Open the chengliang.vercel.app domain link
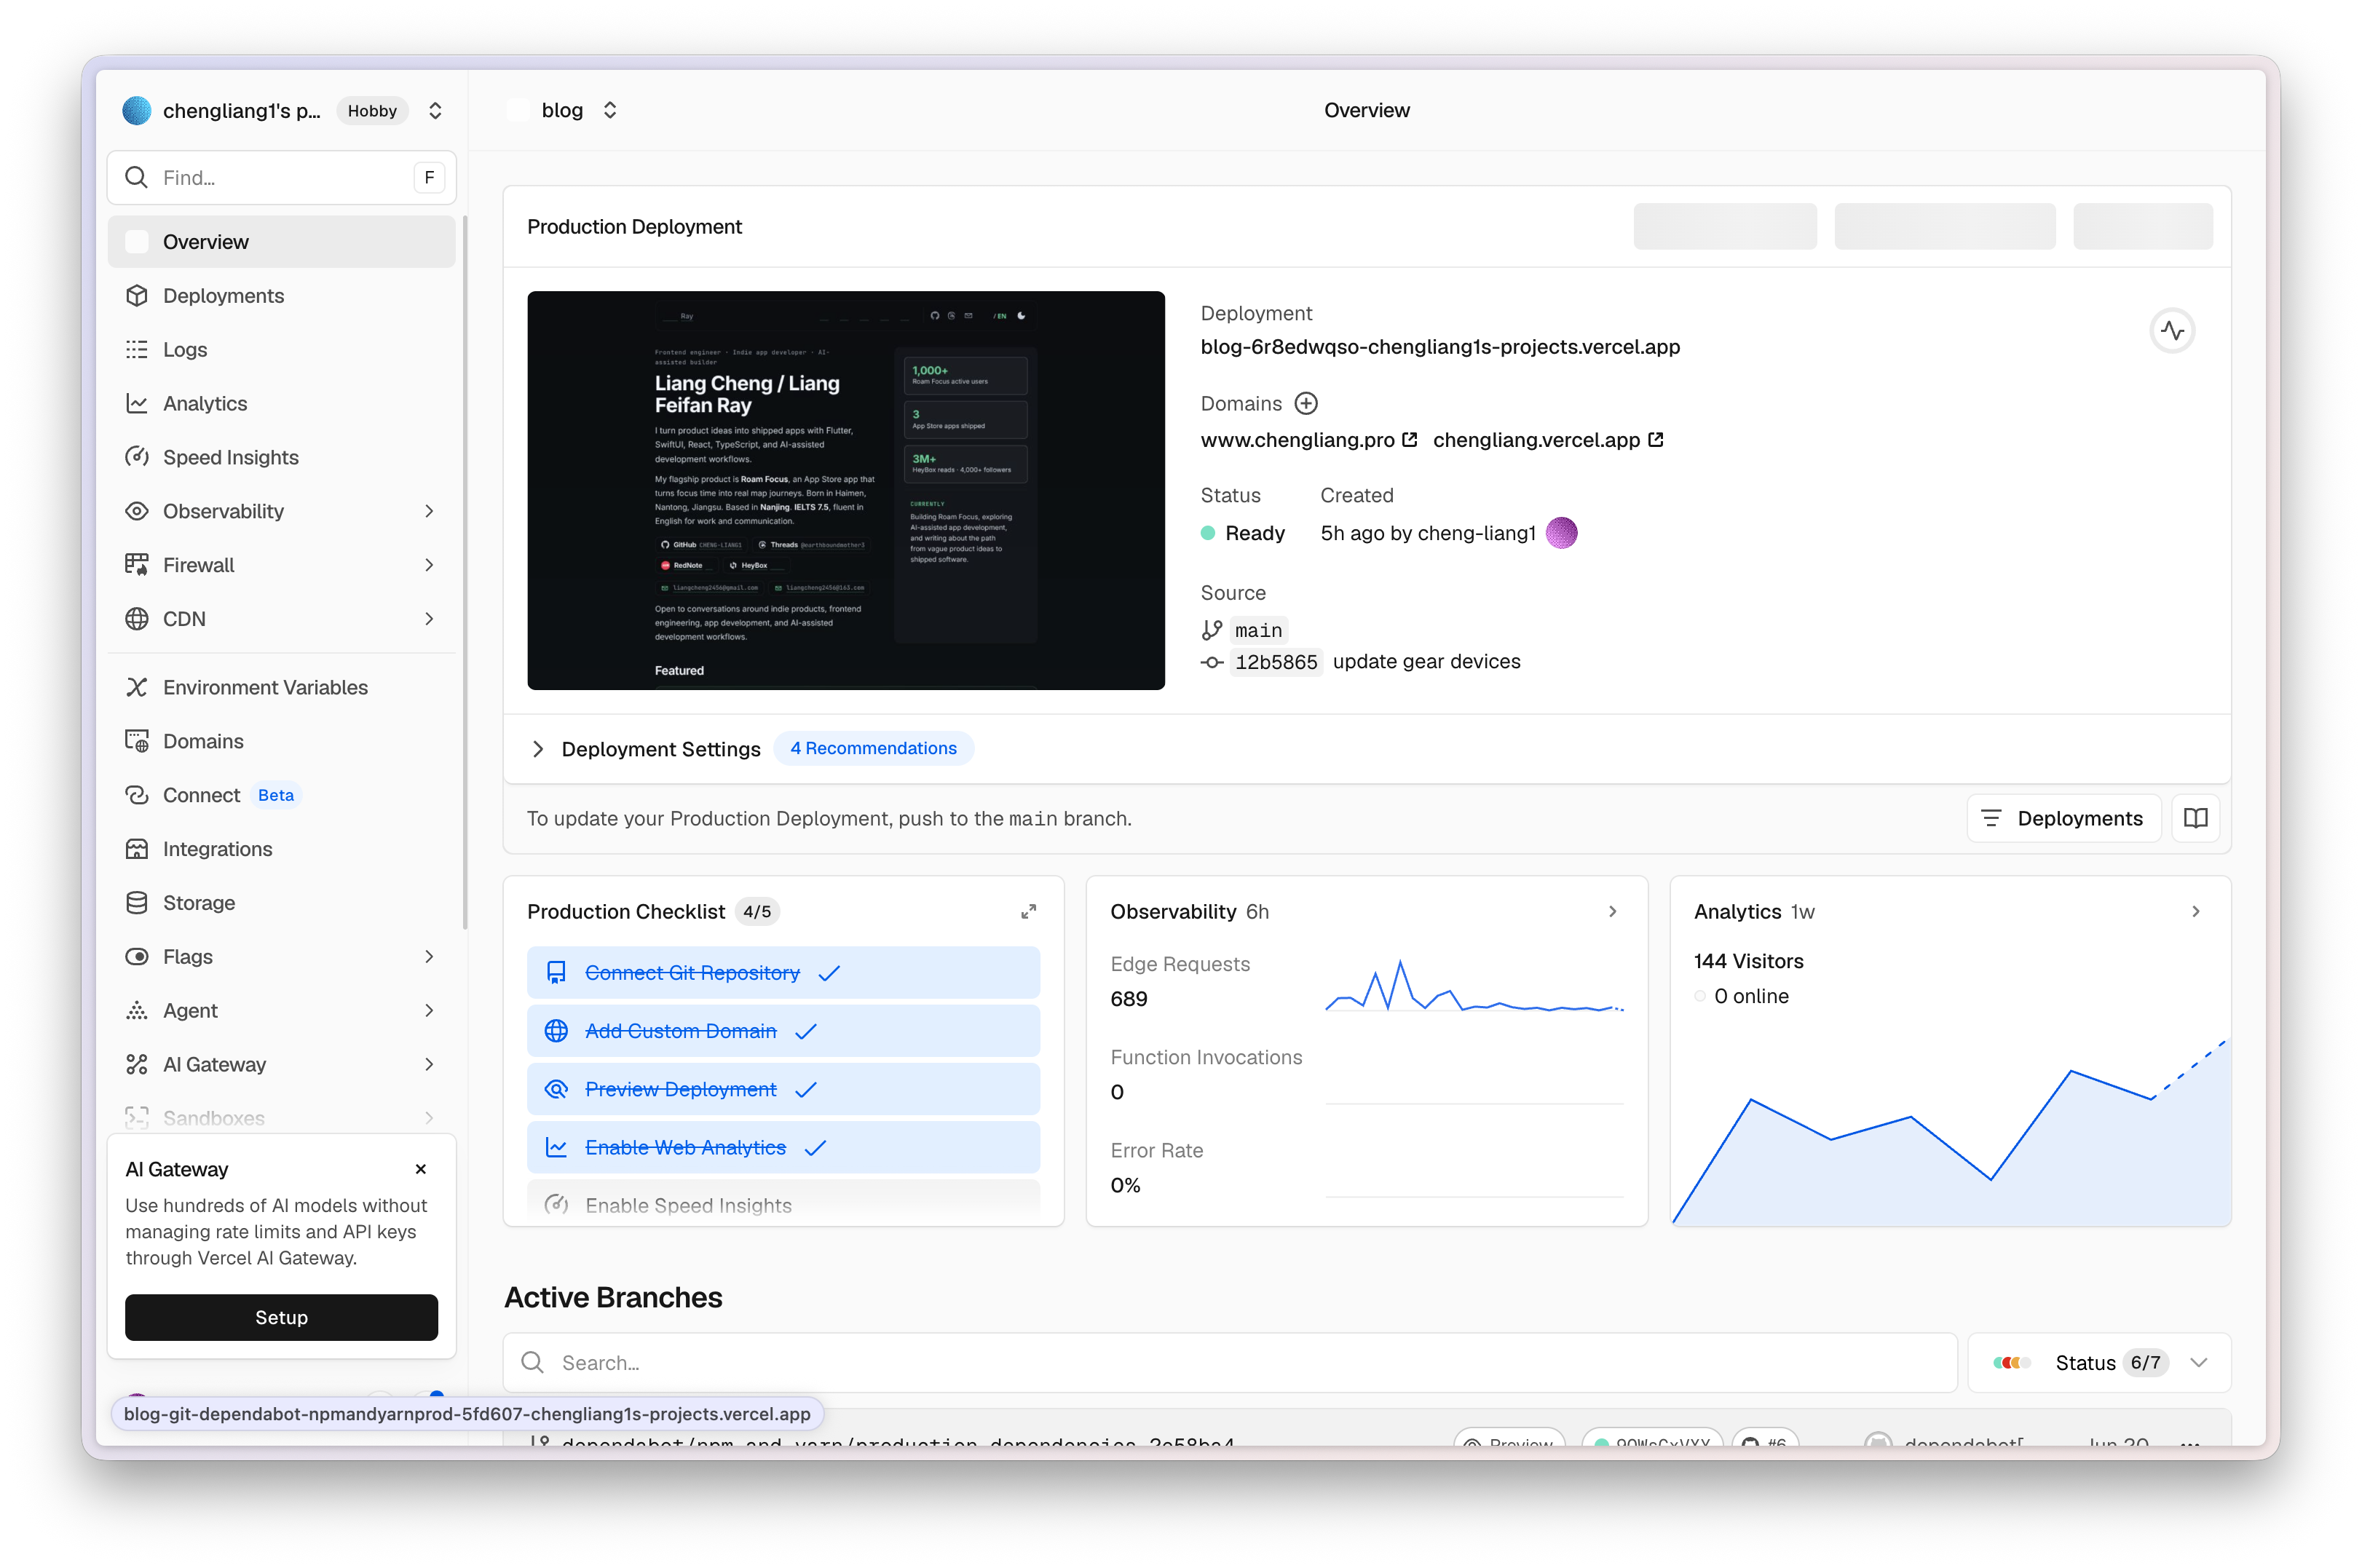The image size is (2362, 1568). tap(1536, 440)
